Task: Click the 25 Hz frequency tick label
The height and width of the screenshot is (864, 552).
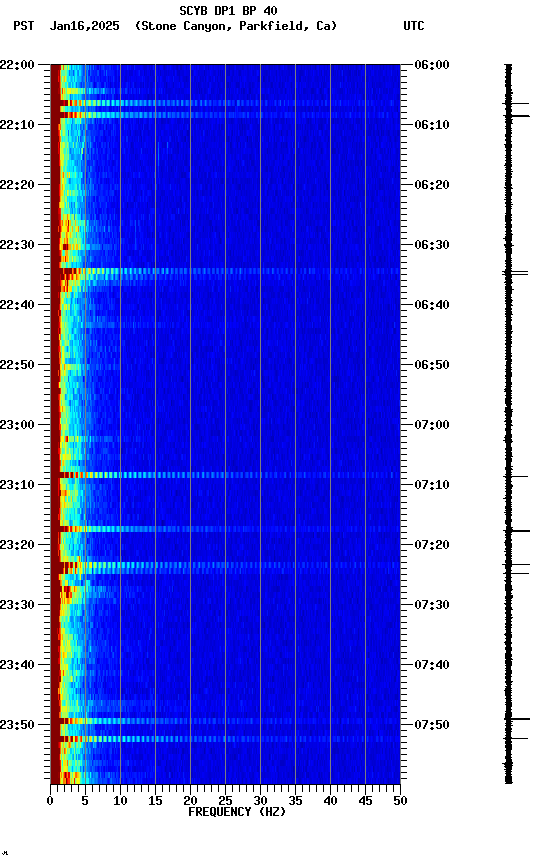Action: pyautogui.click(x=225, y=801)
